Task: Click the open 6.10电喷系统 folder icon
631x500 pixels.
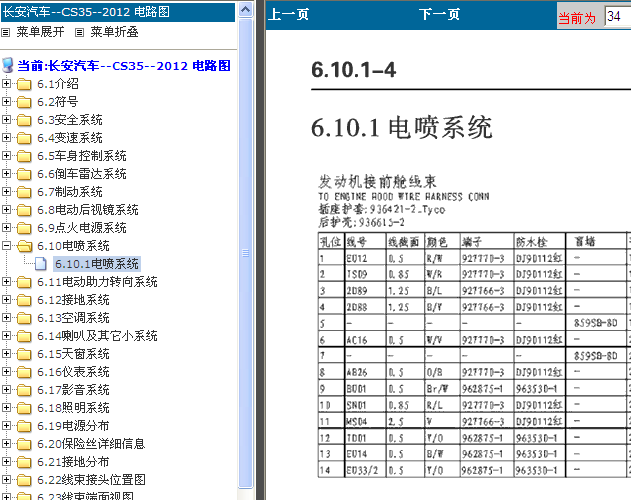Action: coord(24,246)
